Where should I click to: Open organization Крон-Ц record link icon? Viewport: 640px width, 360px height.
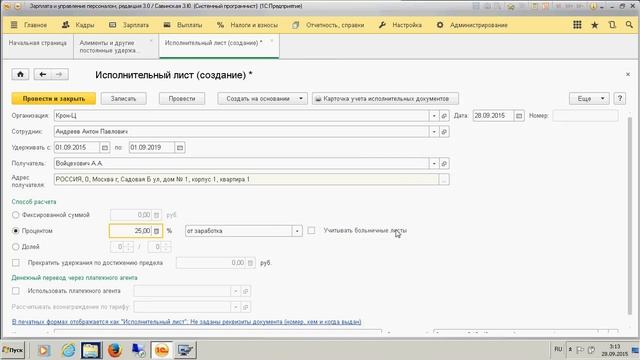pyautogui.click(x=444, y=116)
